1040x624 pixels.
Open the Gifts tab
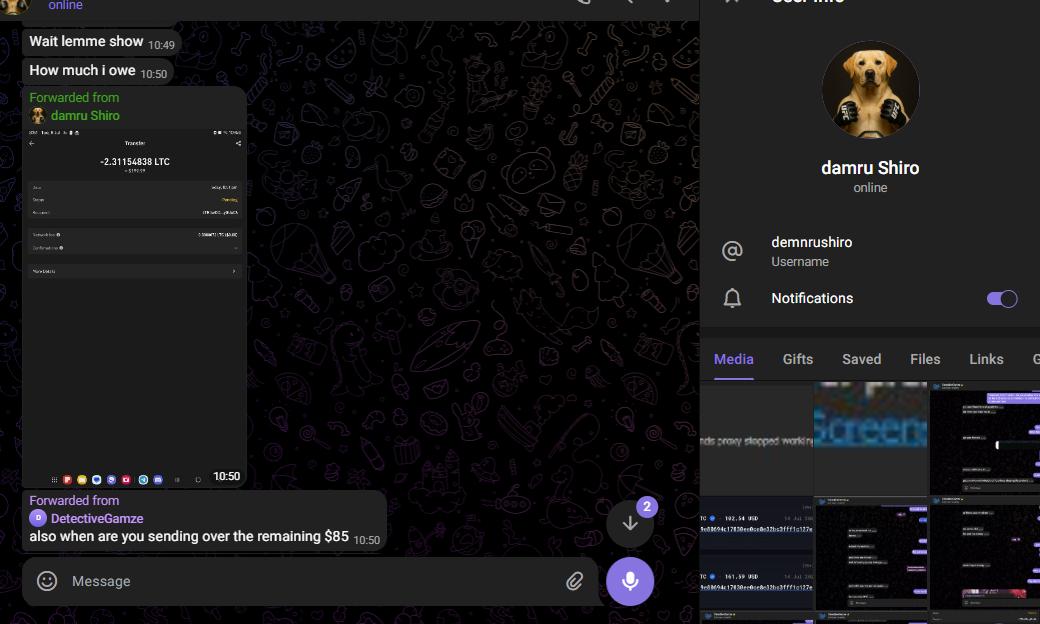[x=797, y=359]
